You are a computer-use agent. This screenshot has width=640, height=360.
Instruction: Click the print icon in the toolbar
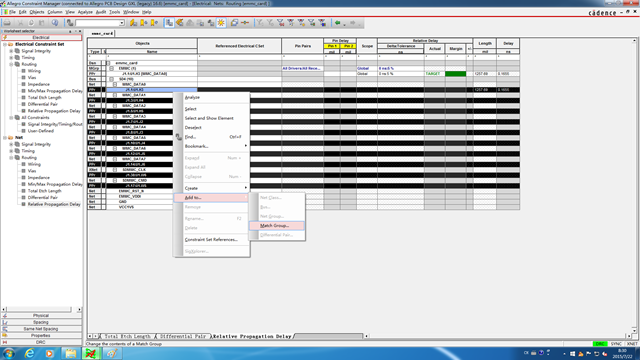point(7,23)
